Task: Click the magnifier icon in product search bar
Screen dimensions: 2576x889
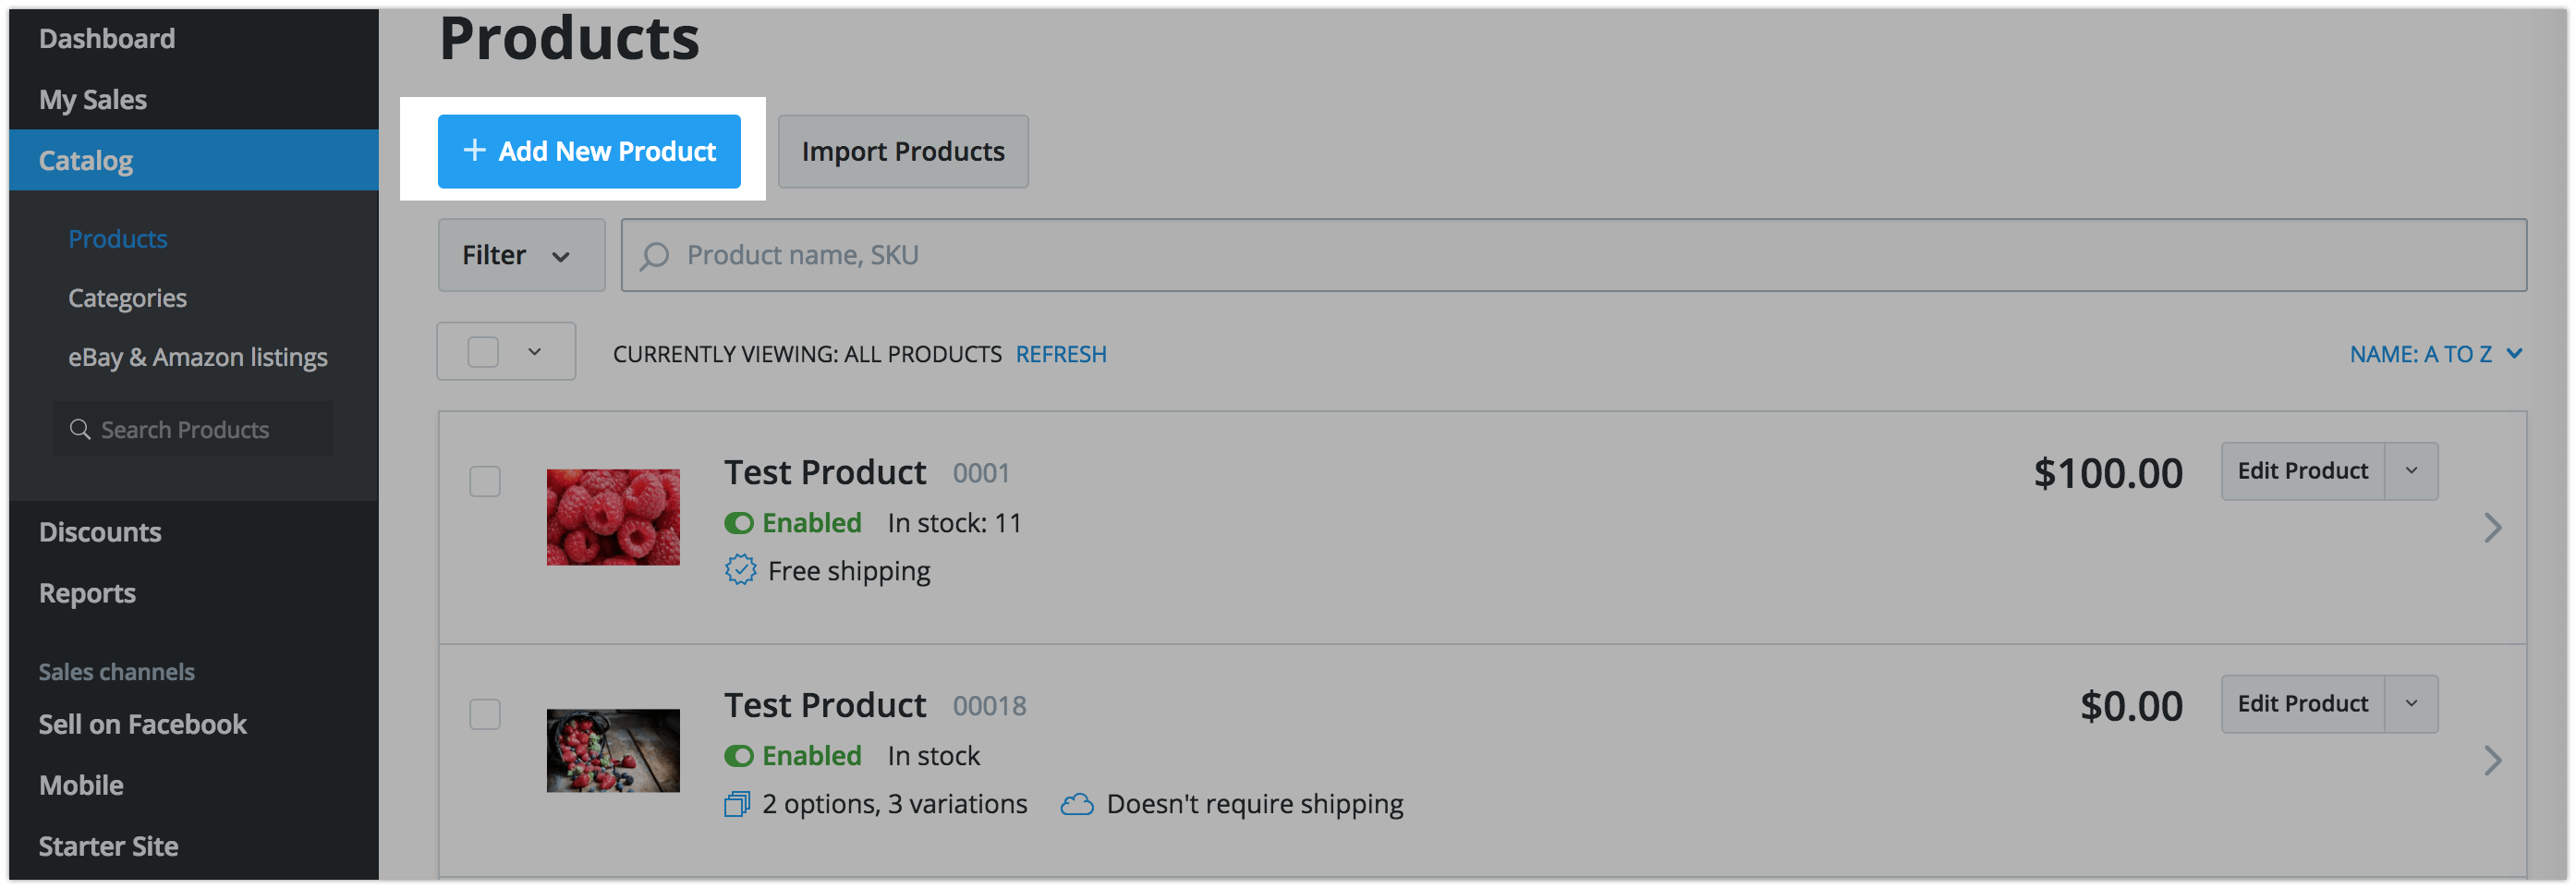Action: (655, 256)
